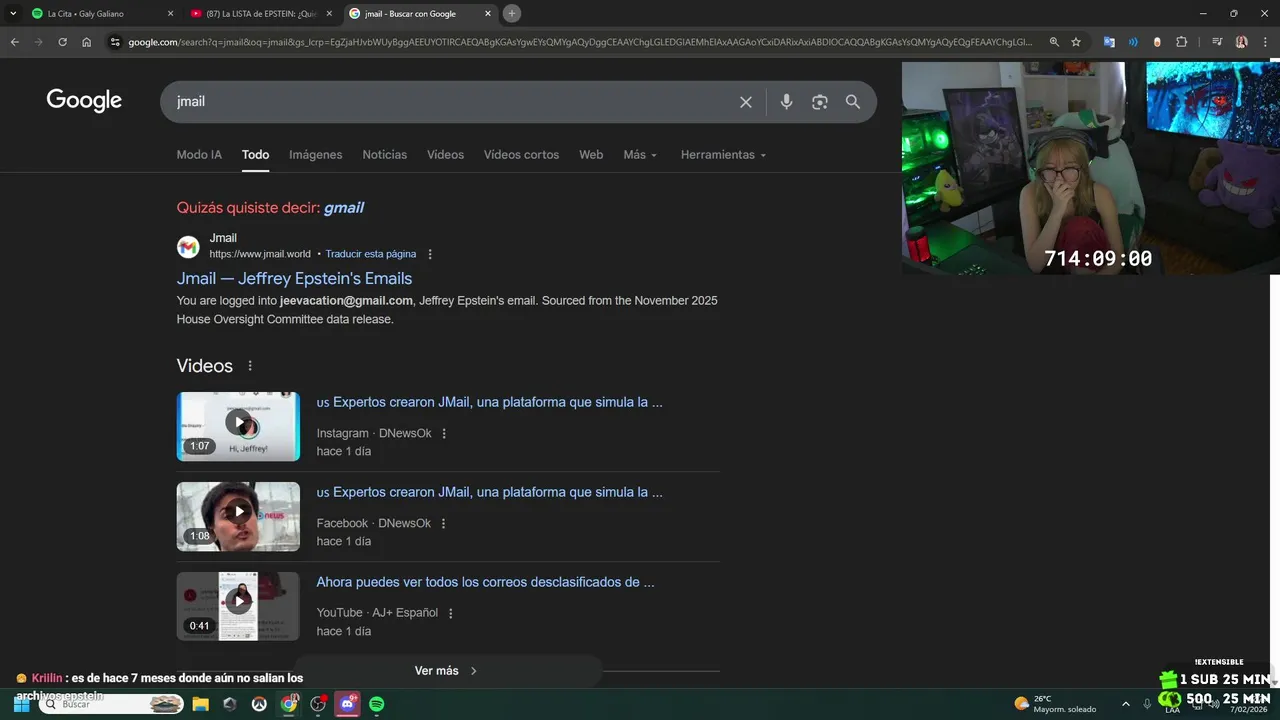The width and height of the screenshot is (1280, 720).
Task: Start voice search with the microphone icon
Action: tap(786, 102)
